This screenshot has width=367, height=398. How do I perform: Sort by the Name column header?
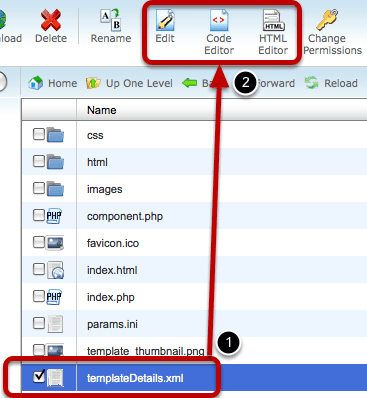tap(102, 110)
